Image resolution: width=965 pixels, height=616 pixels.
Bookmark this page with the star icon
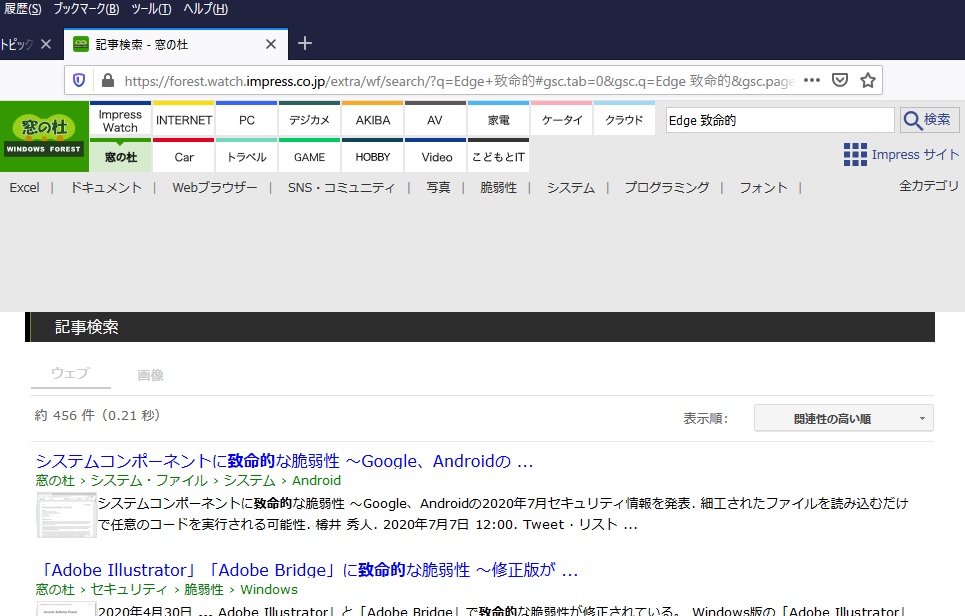pos(867,80)
